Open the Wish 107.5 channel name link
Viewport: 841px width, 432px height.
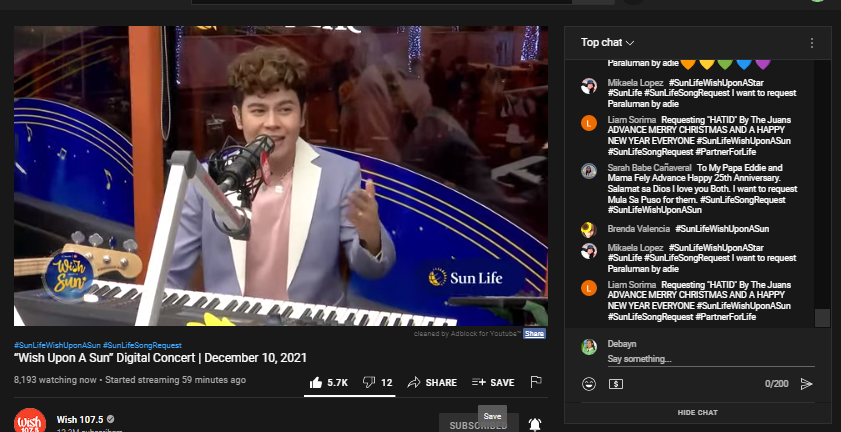coord(80,419)
